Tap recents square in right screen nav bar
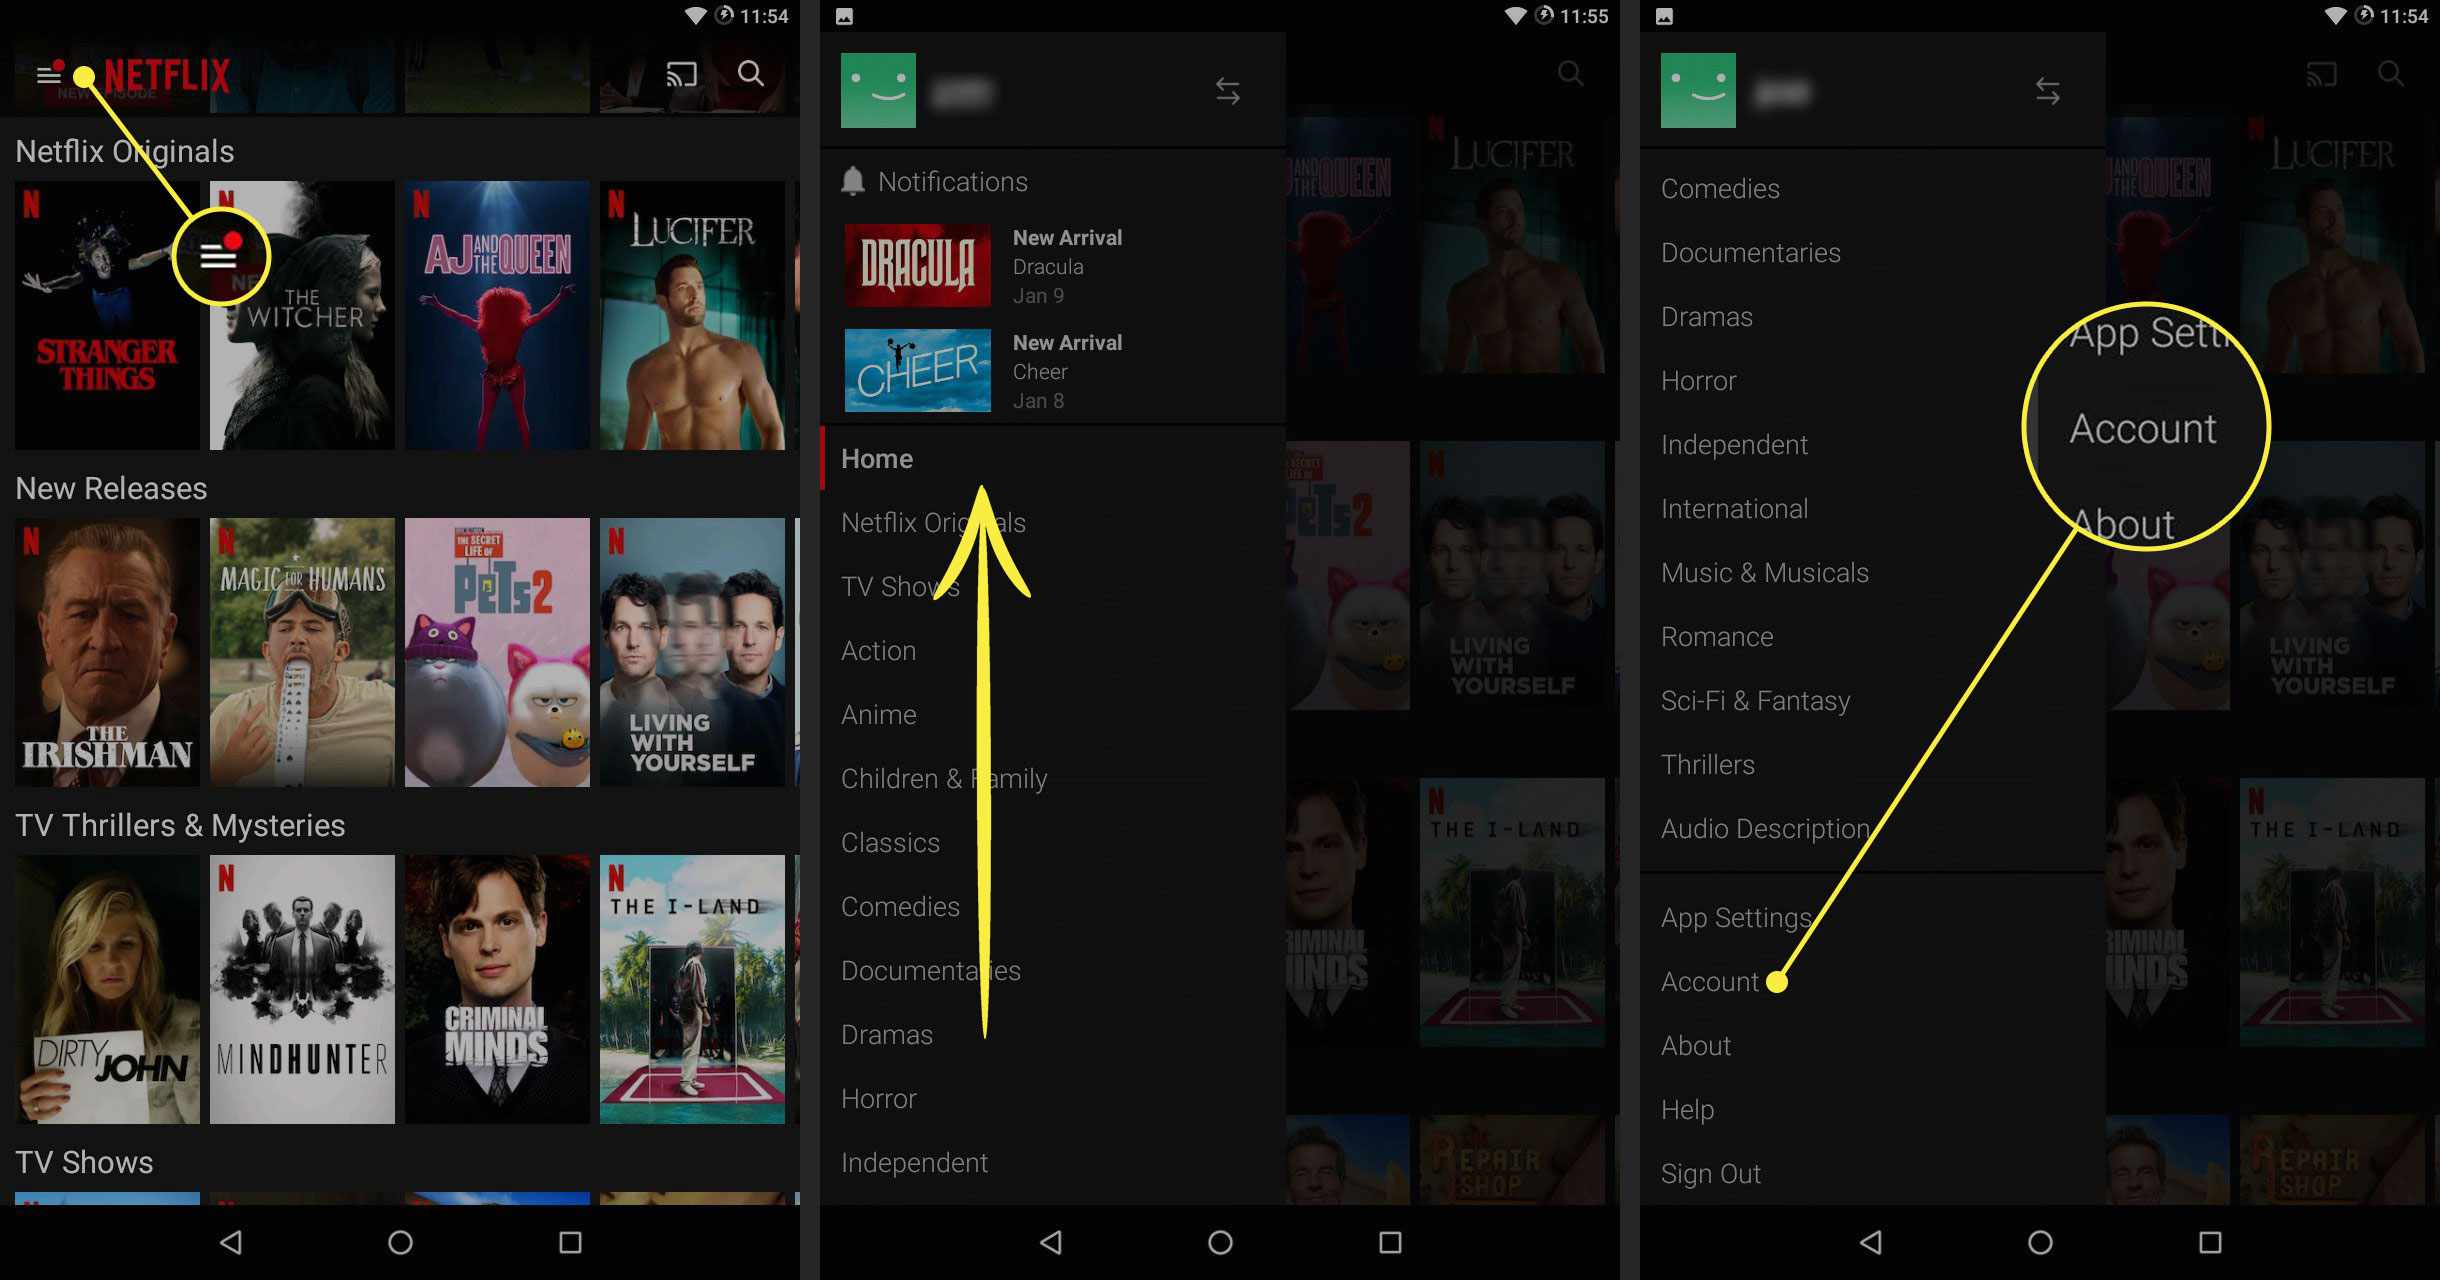2440x1280 pixels. pos(2210,1242)
